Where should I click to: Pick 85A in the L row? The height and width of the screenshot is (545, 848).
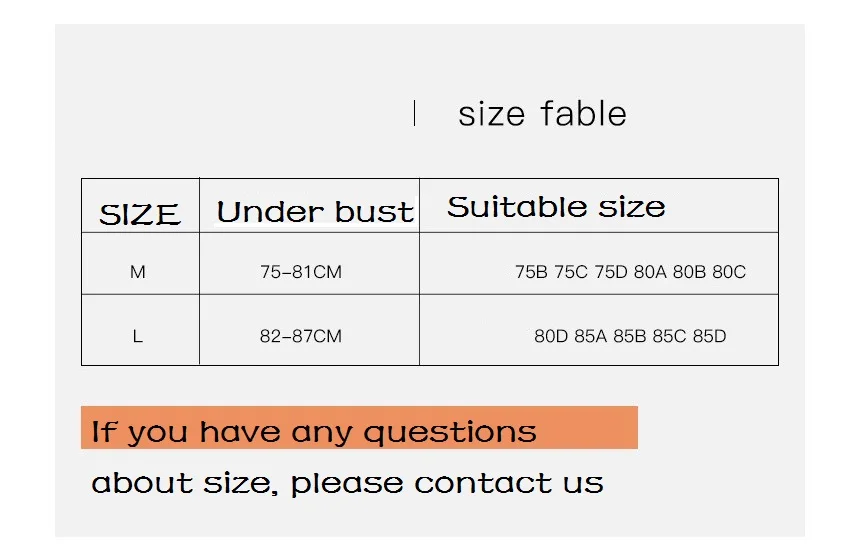[x=590, y=336]
